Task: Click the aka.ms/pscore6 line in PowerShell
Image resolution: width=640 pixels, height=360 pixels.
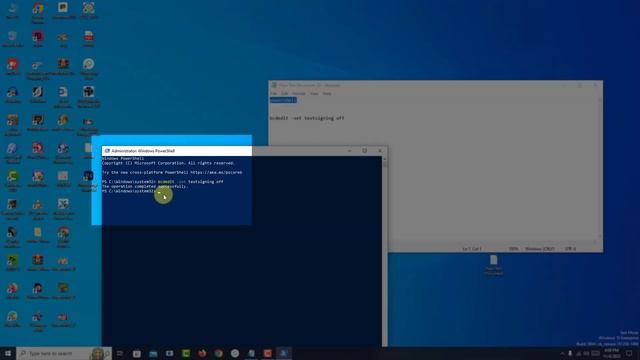Action: point(172,172)
